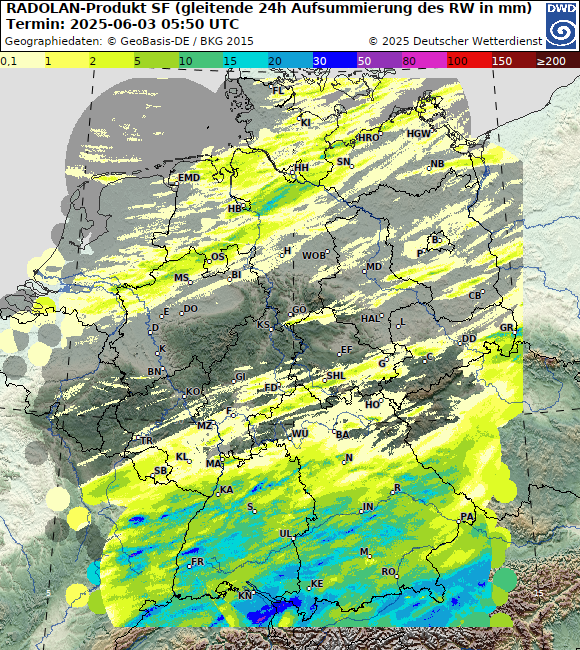Image resolution: width=580 pixels, height=650 pixels.
Task: Click the MD city label
Action: pyautogui.click(x=374, y=266)
